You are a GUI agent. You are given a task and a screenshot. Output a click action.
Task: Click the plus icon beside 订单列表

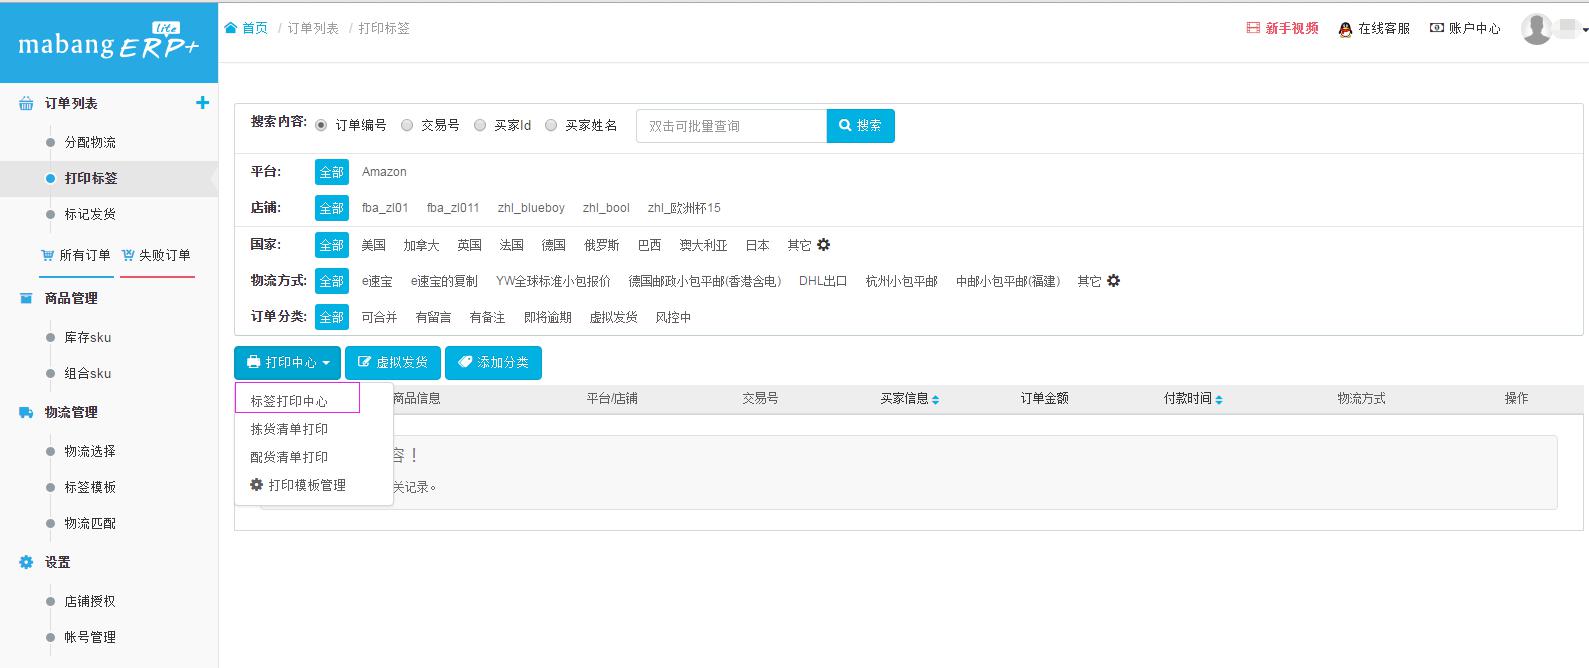pos(202,103)
